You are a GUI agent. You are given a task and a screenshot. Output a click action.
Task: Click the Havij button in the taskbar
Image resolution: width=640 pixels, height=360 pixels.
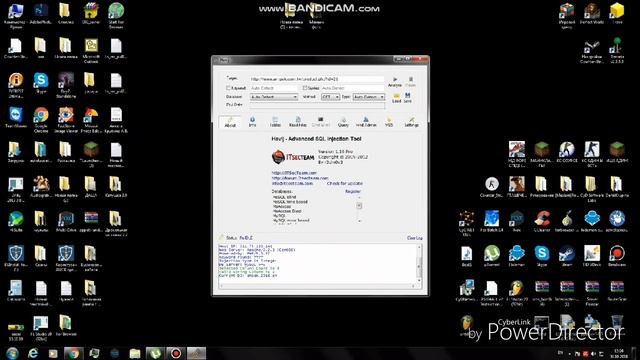pyautogui.click(x=196, y=353)
